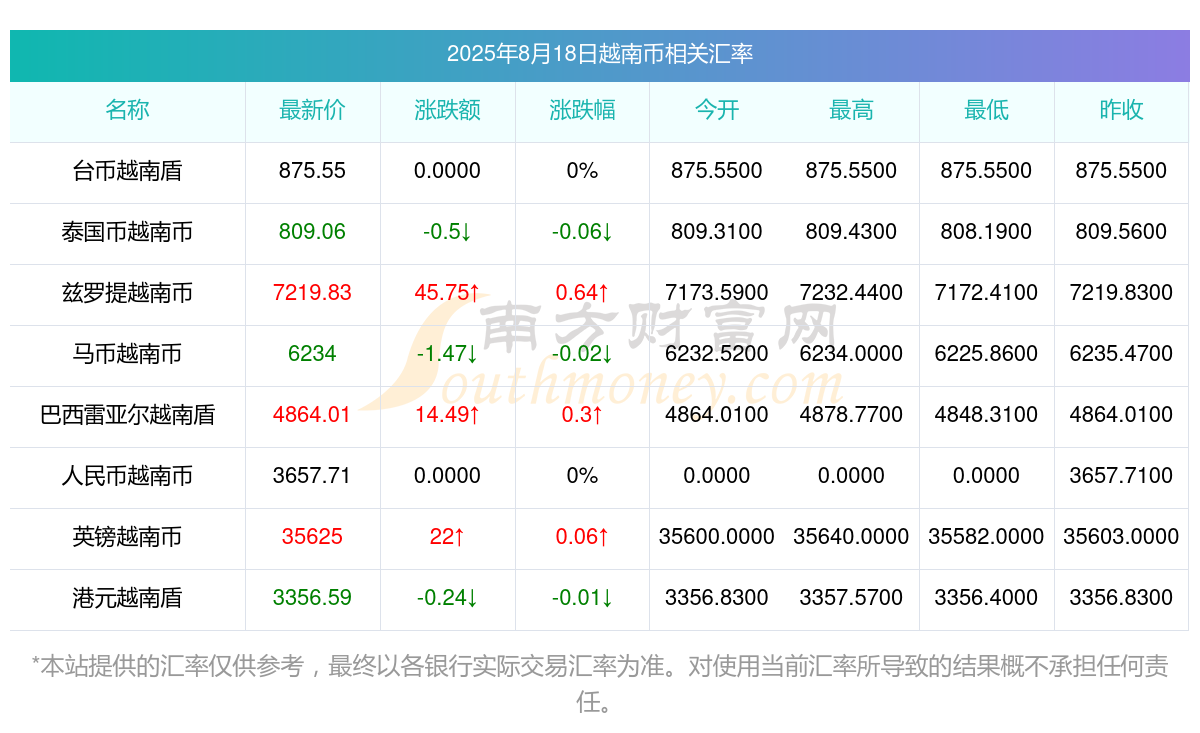The image size is (1200, 733).
Task: Select previous close 35603.0000
Action: [x=1121, y=537]
